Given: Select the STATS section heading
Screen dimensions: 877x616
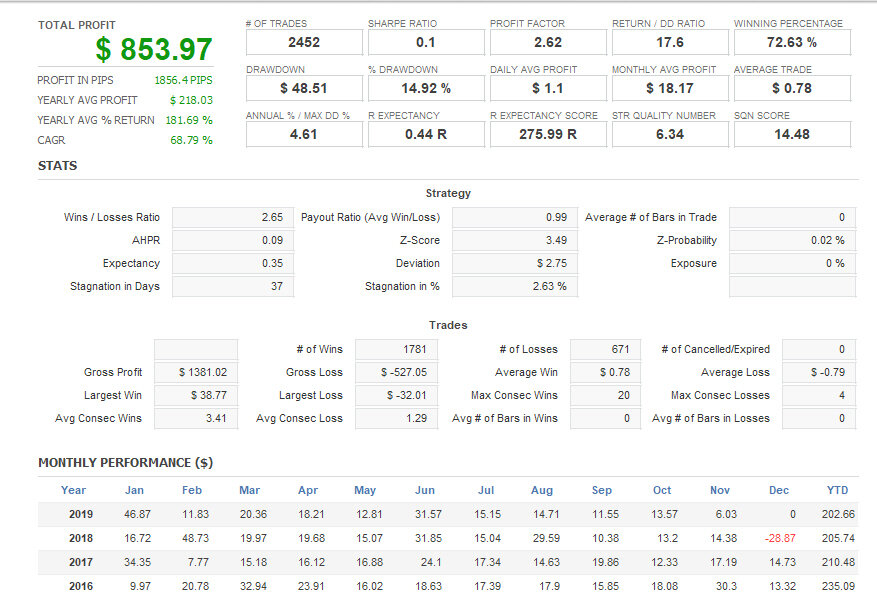Looking at the screenshot, I should [x=58, y=166].
